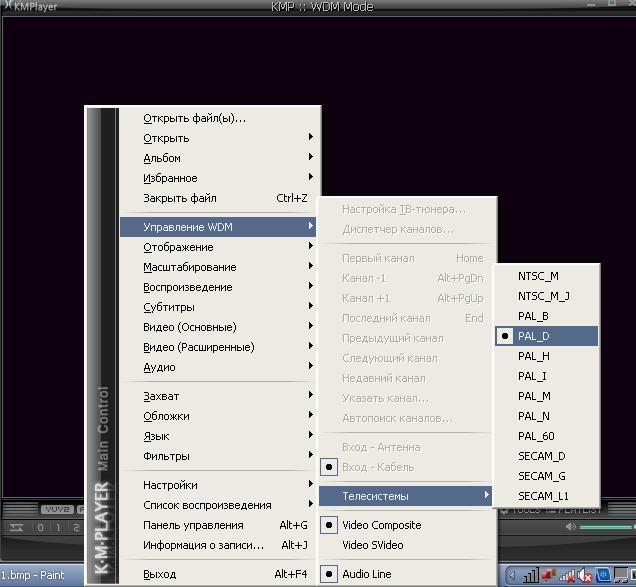Click Открыть файл(ы)... menu entry
Image resolution: width=636 pixels, height=587 pixels.
(194, 118)
